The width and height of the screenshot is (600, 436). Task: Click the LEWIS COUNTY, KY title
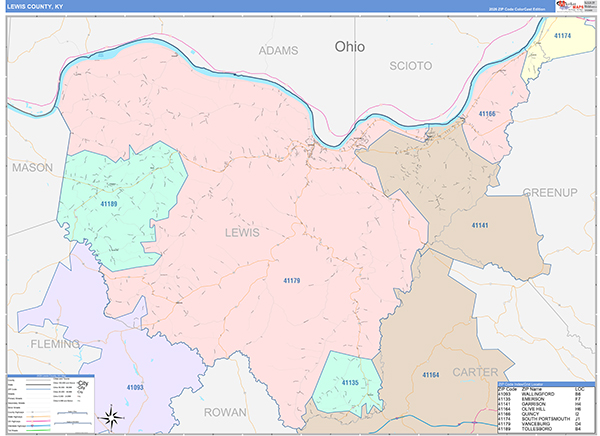click(x=35, y=7)
